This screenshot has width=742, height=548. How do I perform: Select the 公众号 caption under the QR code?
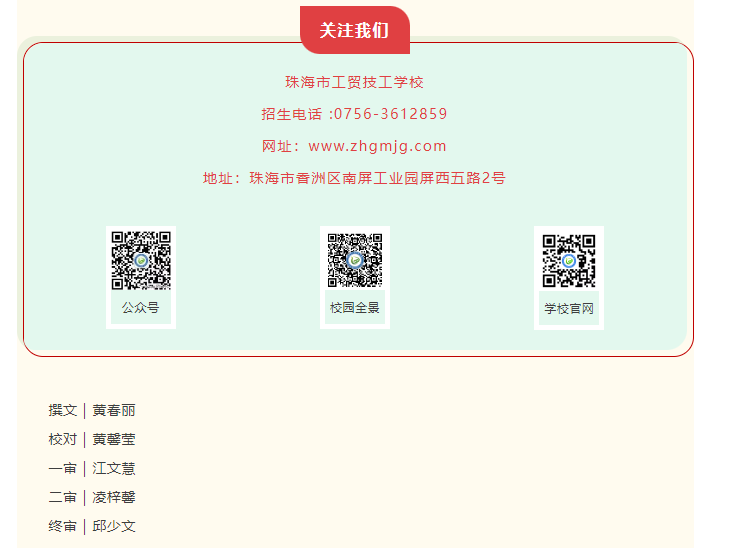141,308
